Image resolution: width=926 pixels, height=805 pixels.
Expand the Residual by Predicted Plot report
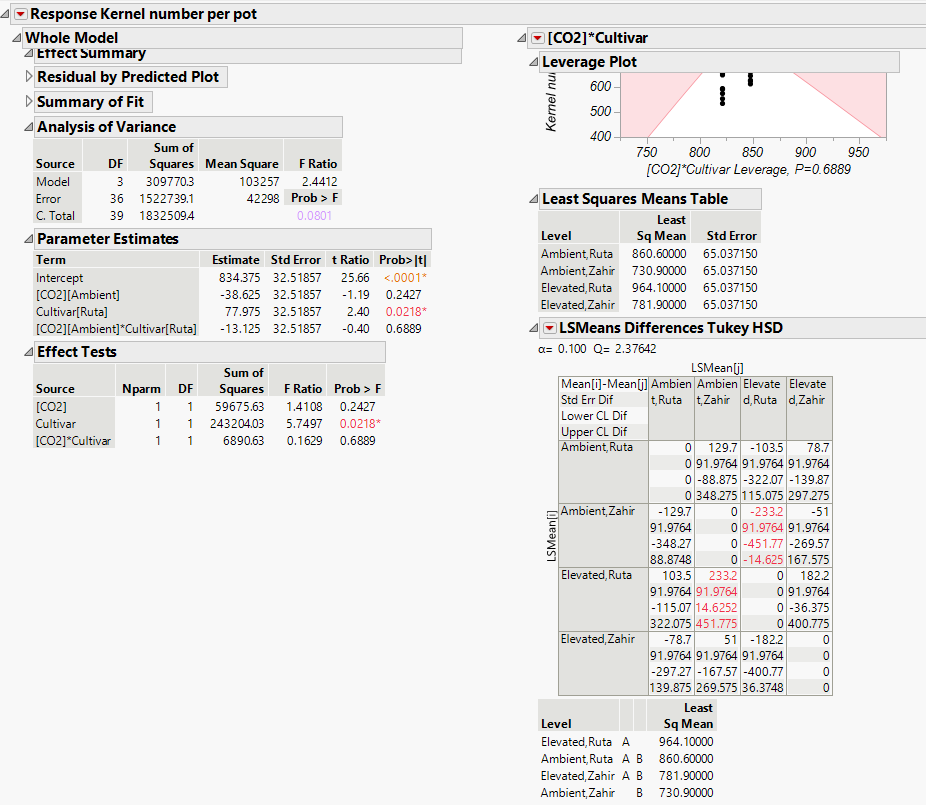[x=27, y=77]
